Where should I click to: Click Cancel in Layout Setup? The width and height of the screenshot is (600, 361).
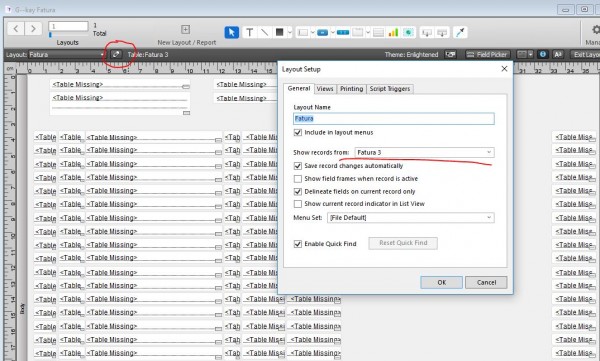coord(486,283)
